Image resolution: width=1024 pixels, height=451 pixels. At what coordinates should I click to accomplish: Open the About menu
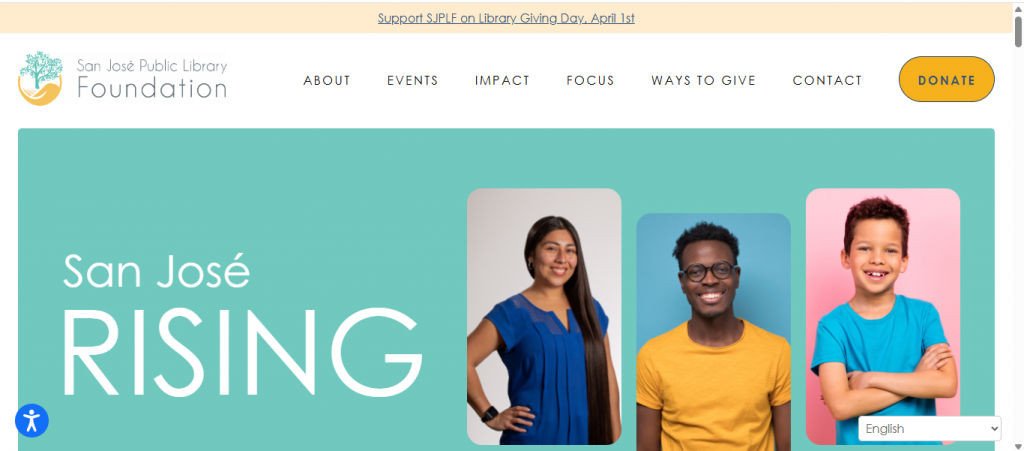tap(327, 80)
